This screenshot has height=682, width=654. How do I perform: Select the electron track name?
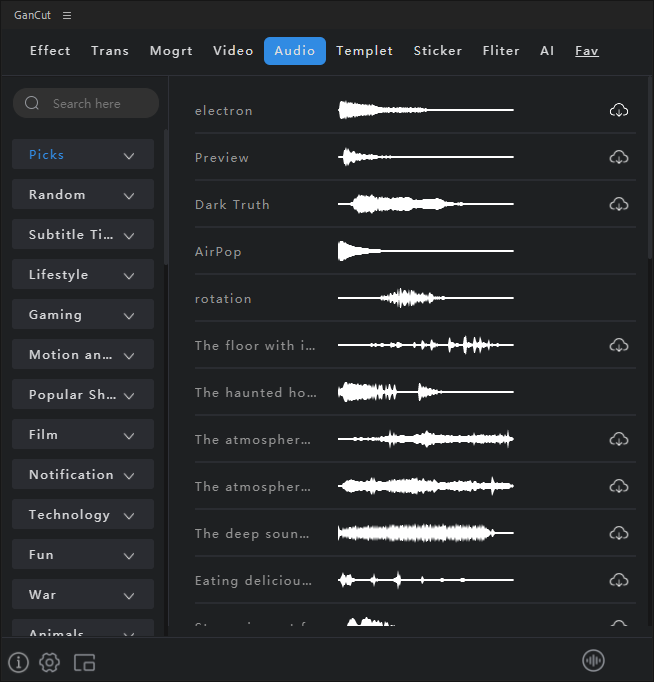[224, 111]
